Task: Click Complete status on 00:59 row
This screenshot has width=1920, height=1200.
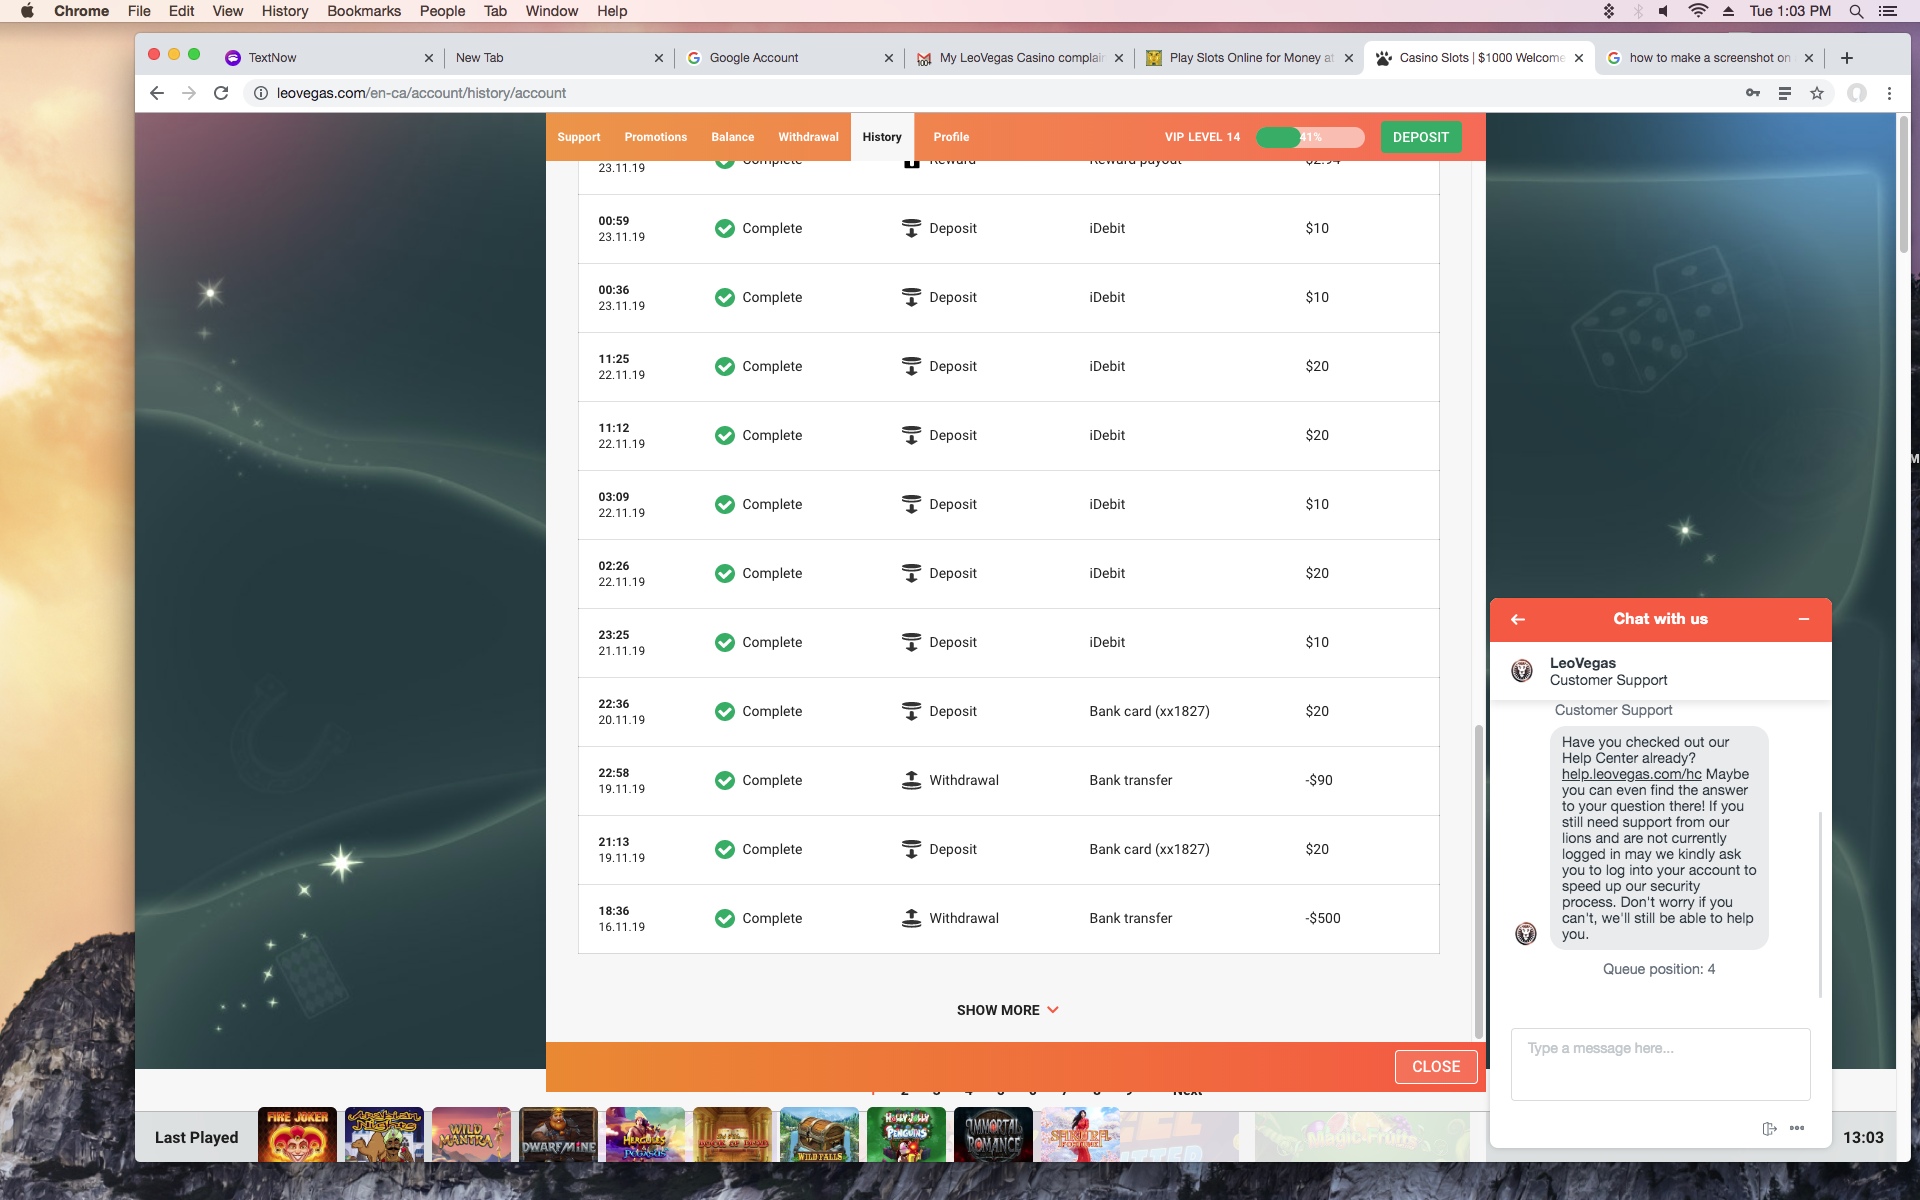Action: click(772, 228)
